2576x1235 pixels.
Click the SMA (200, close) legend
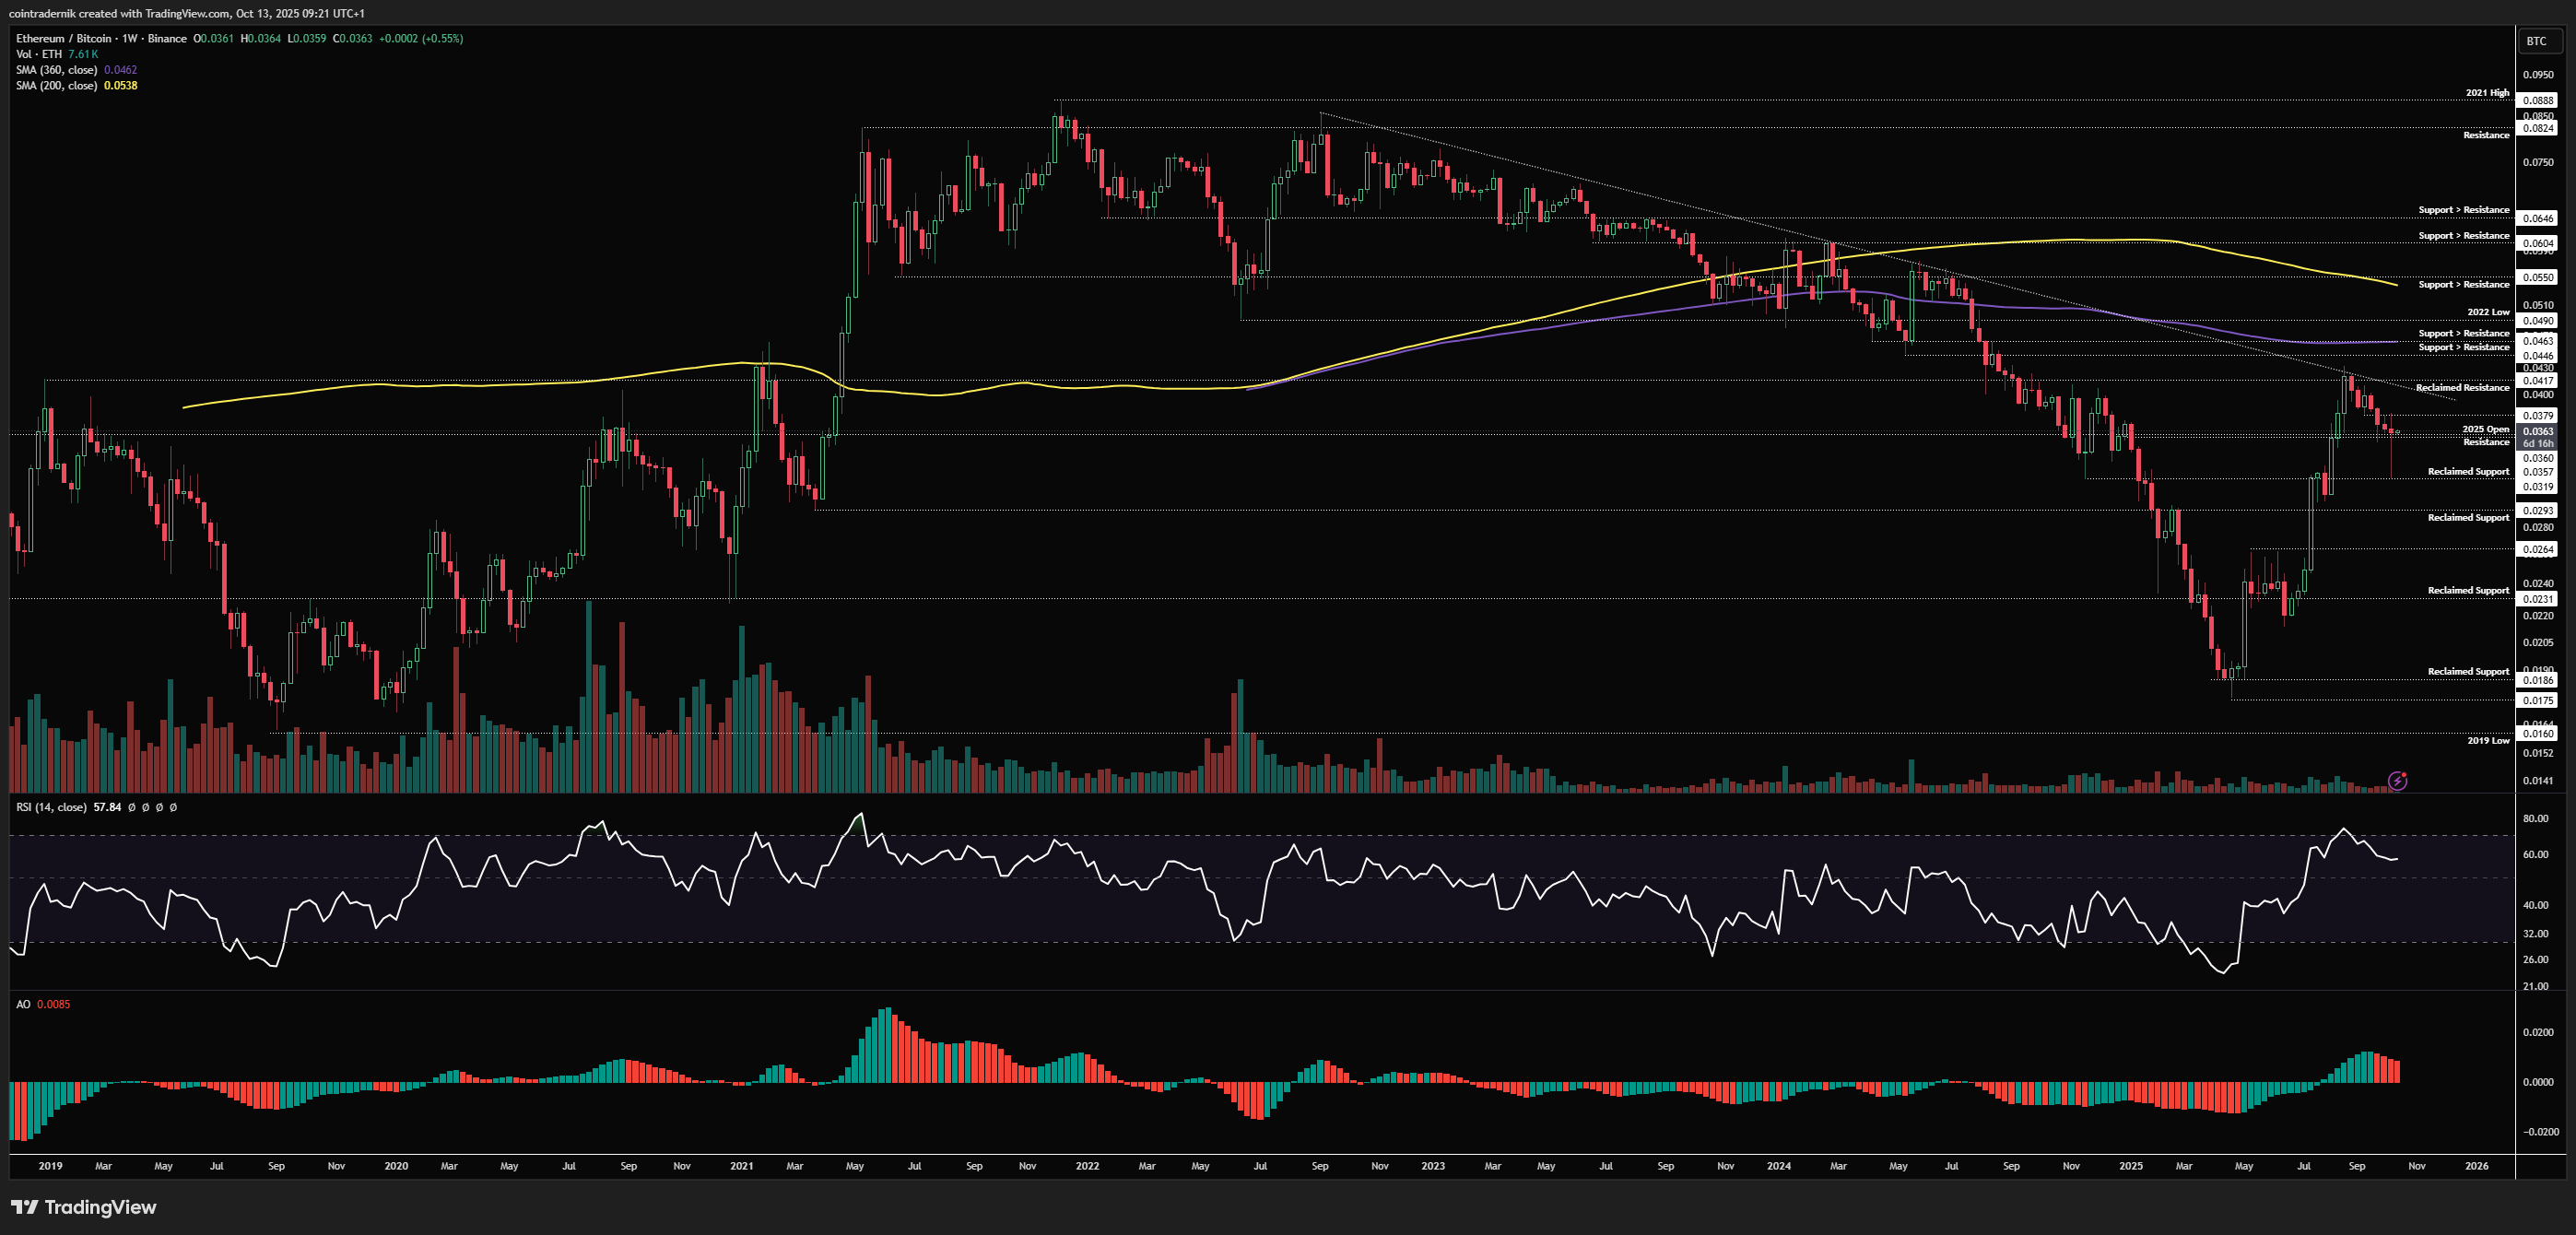click(x=56, y=86)
